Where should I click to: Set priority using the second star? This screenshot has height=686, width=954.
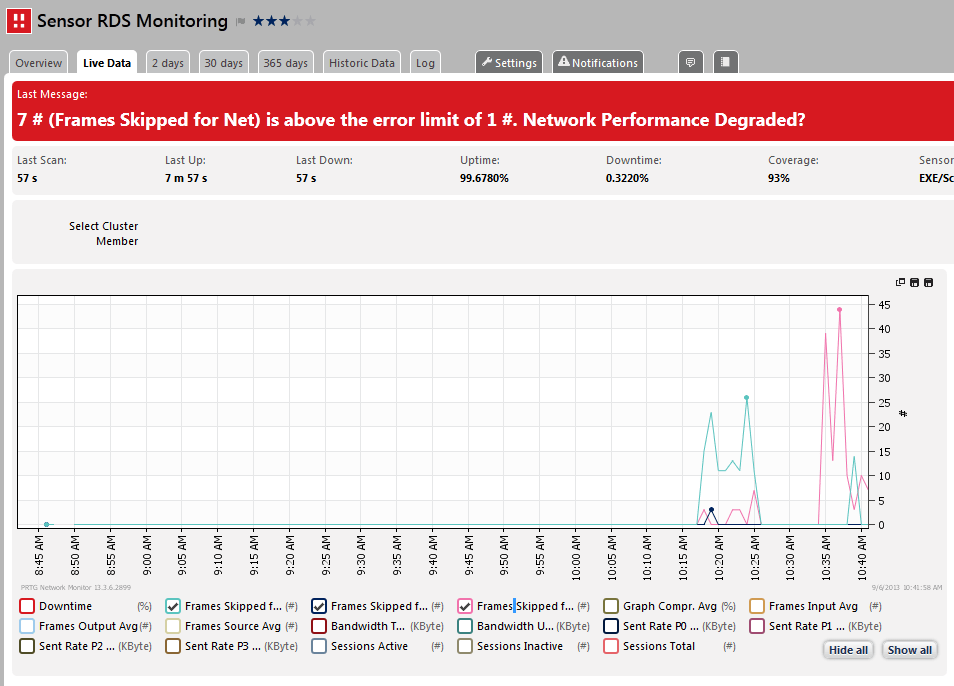pyautogui.click(x=271, y=21)
